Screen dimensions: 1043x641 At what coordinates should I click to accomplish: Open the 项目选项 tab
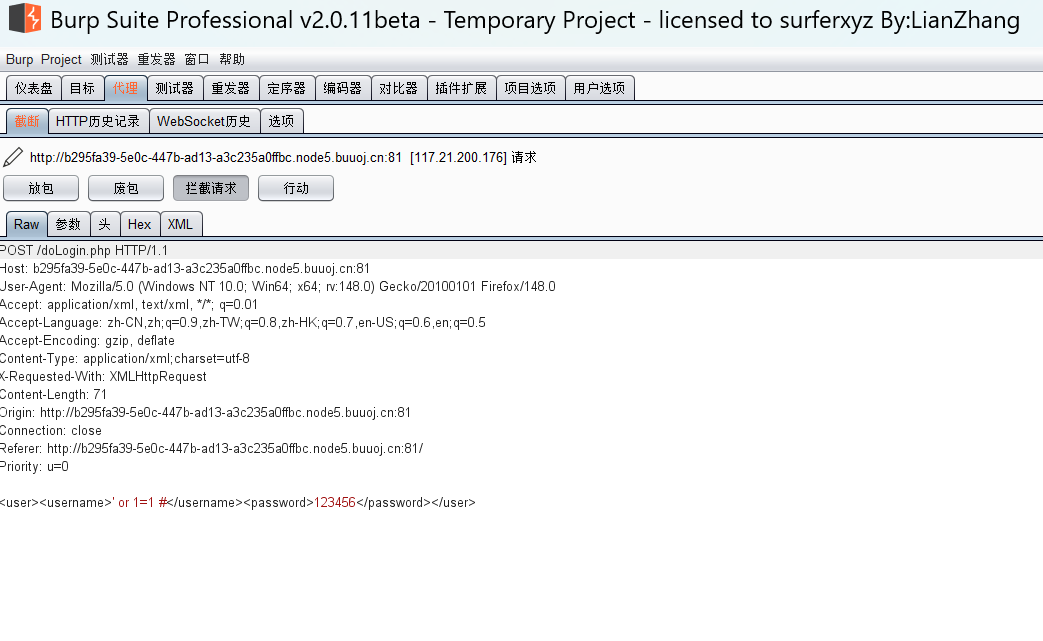pos(530,88)
